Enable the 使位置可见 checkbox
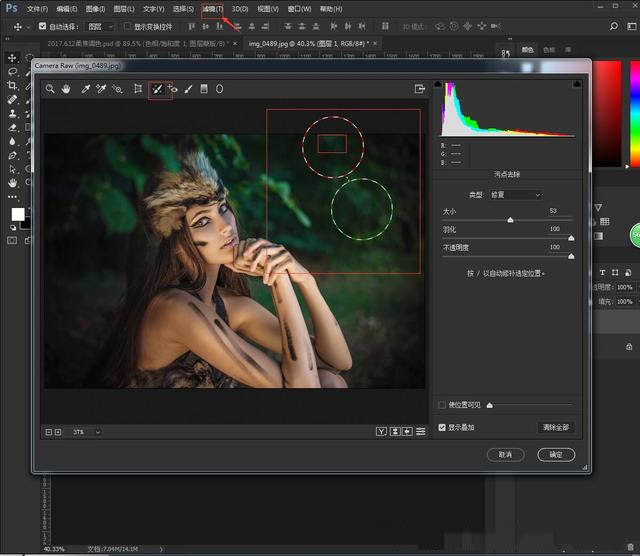 click(443, 405)
